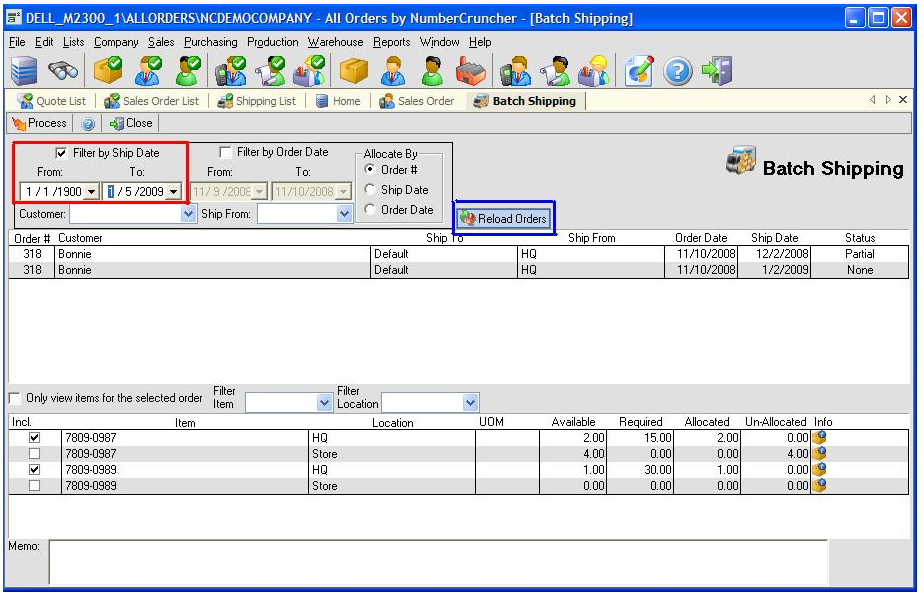Expand the Filter Item dropdown
924x595 pixels.
(x=324, y=403)
